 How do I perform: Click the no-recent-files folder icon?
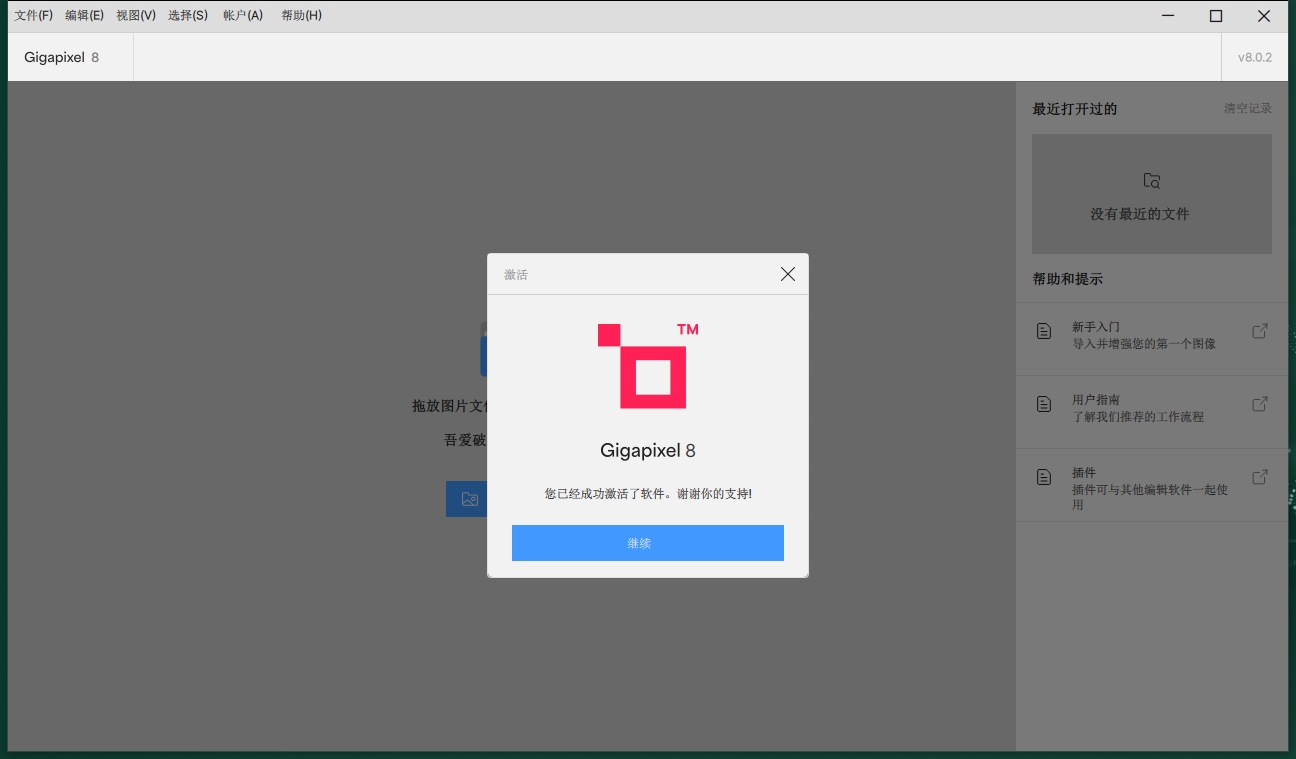pyautogui.click(x=1151, y=181)
